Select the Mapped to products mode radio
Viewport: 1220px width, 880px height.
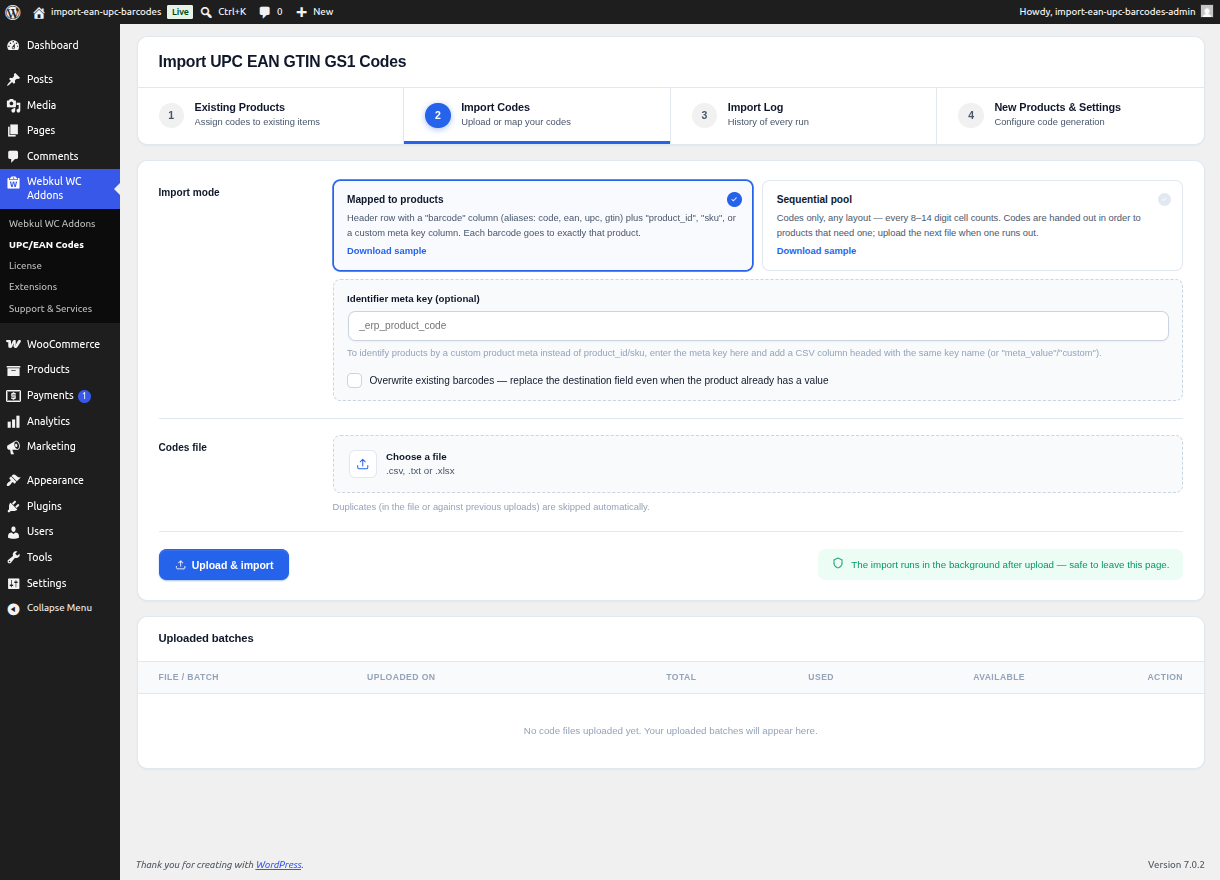pos(734,199)
